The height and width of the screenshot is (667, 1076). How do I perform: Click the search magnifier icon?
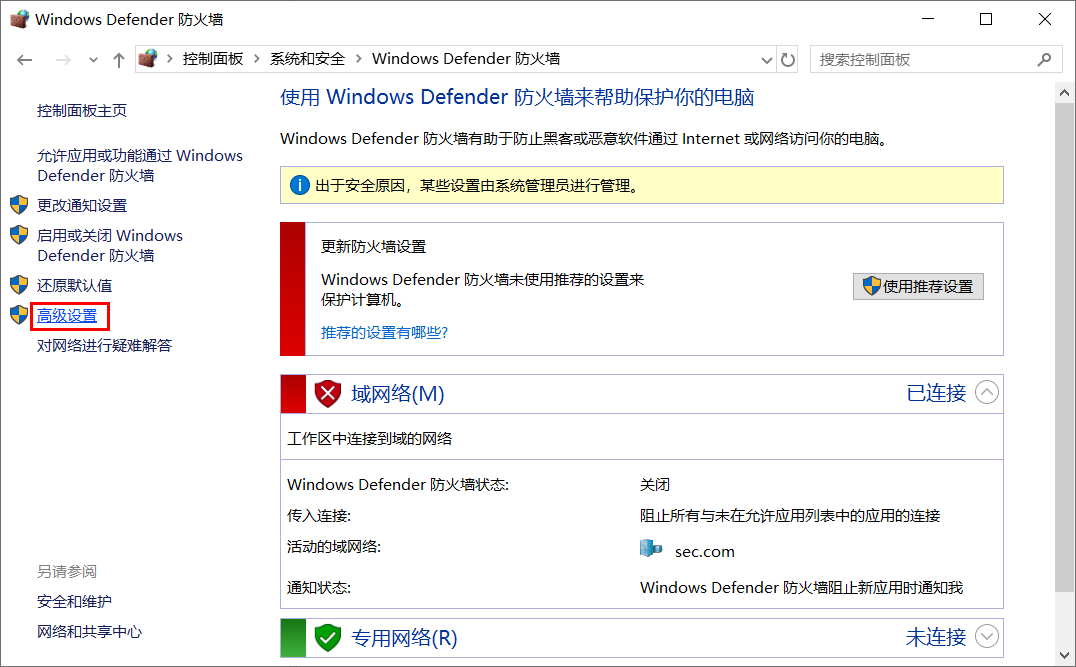click(1044, 60)
